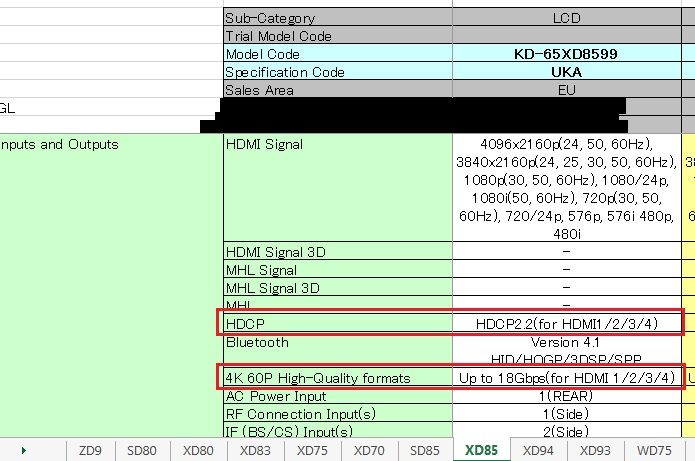This screenshot has width=695, height=461.
Task: Select the HDCP2.2(for HDMI1/2/3/4) cell
Action: [x=566, y=324]
